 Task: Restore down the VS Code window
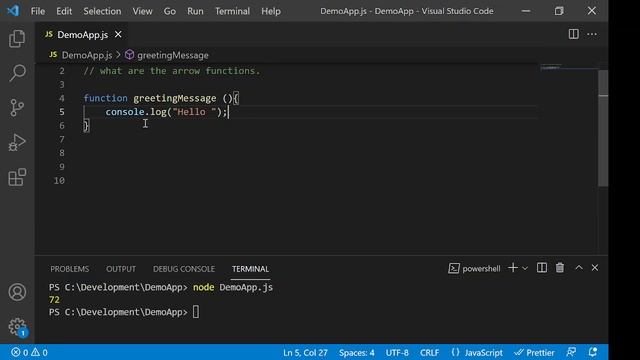[559, 11]
